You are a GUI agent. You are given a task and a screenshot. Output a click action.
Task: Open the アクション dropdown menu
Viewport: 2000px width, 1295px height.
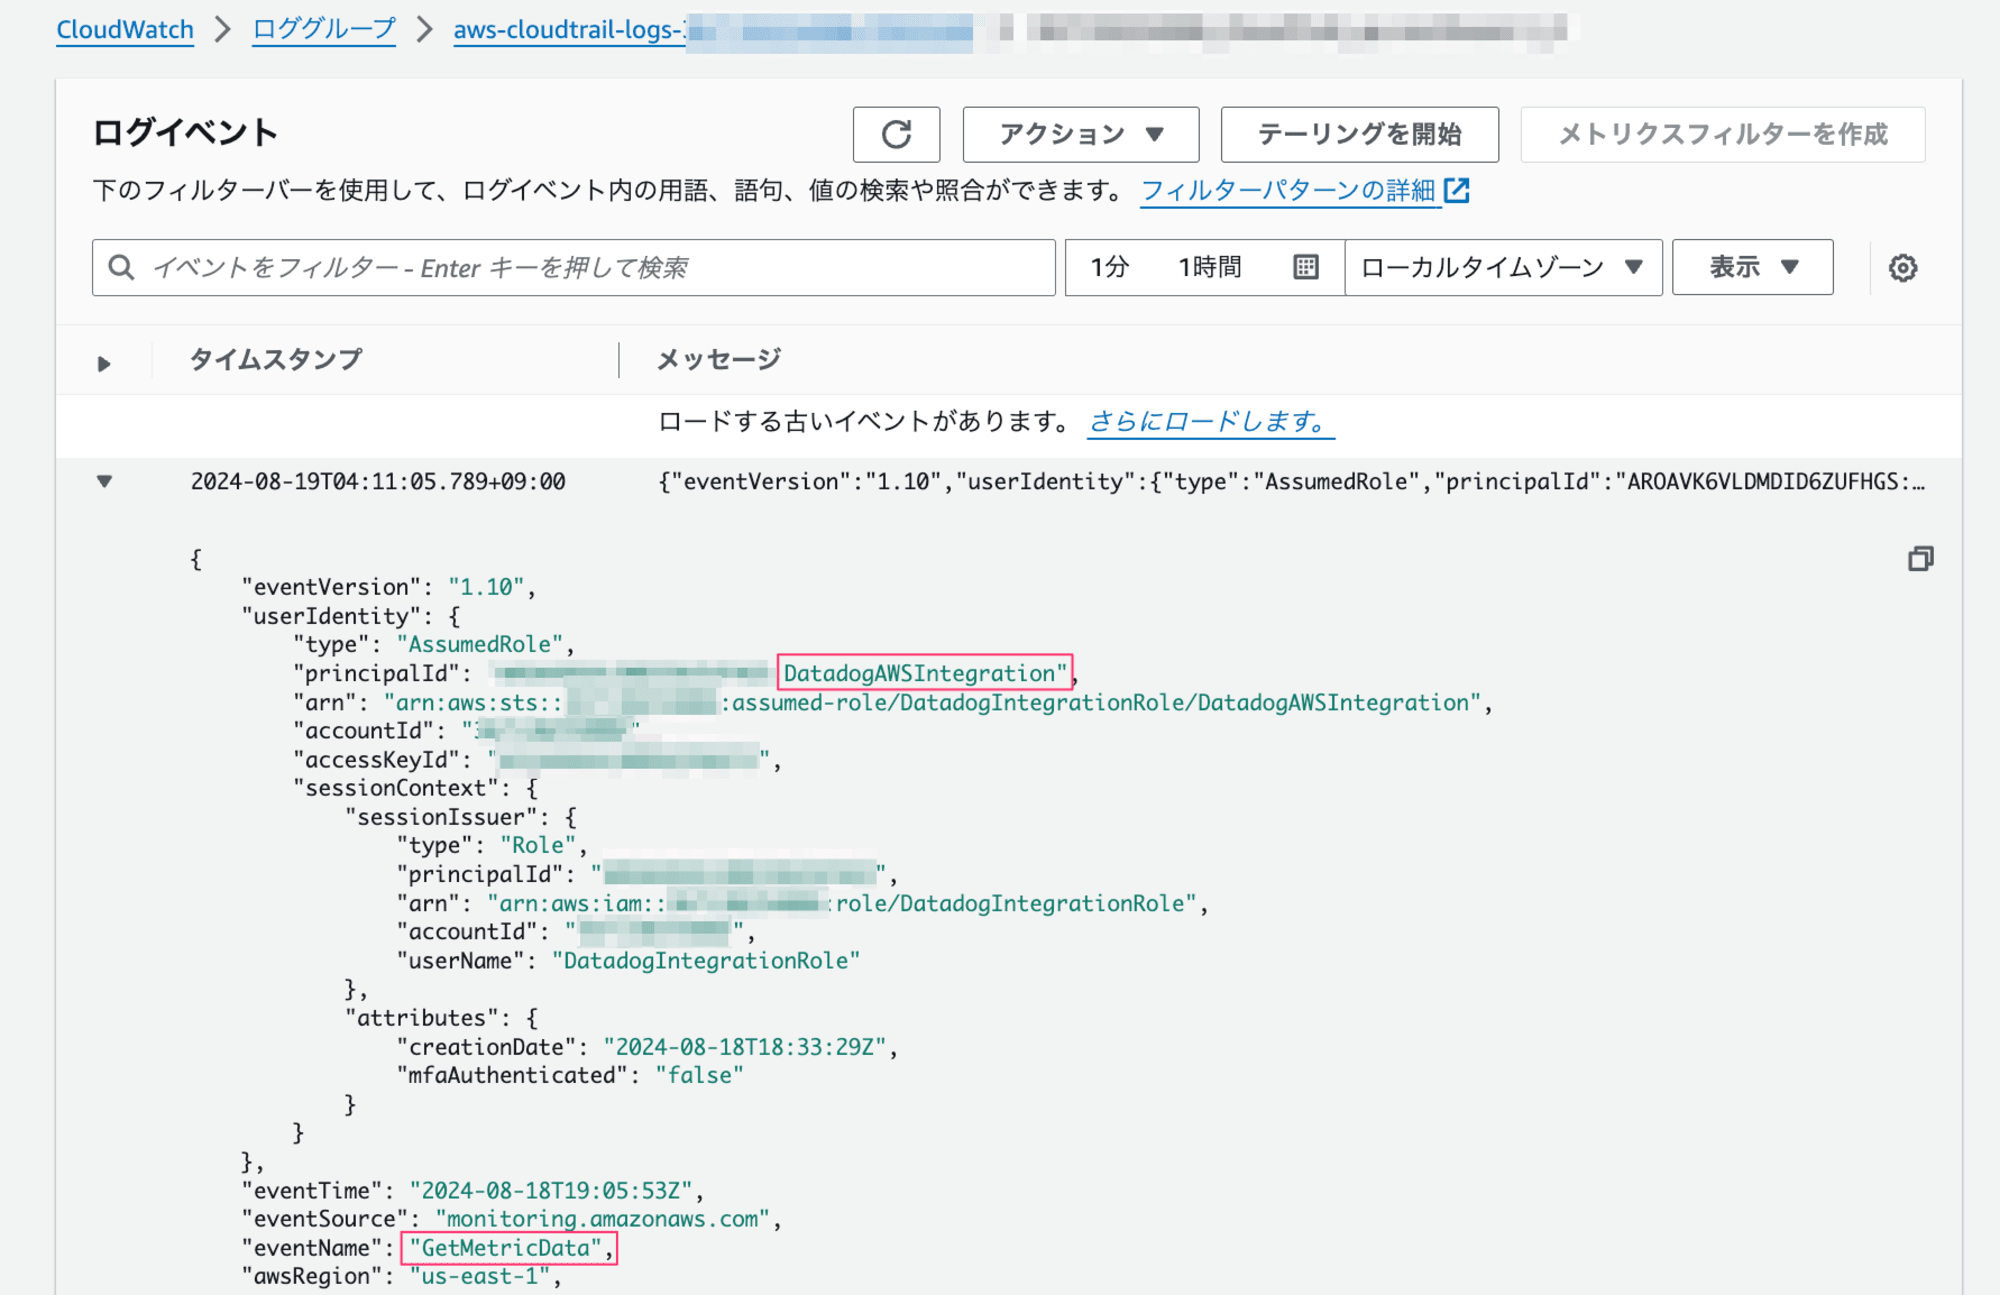(x=1080, y=134)
